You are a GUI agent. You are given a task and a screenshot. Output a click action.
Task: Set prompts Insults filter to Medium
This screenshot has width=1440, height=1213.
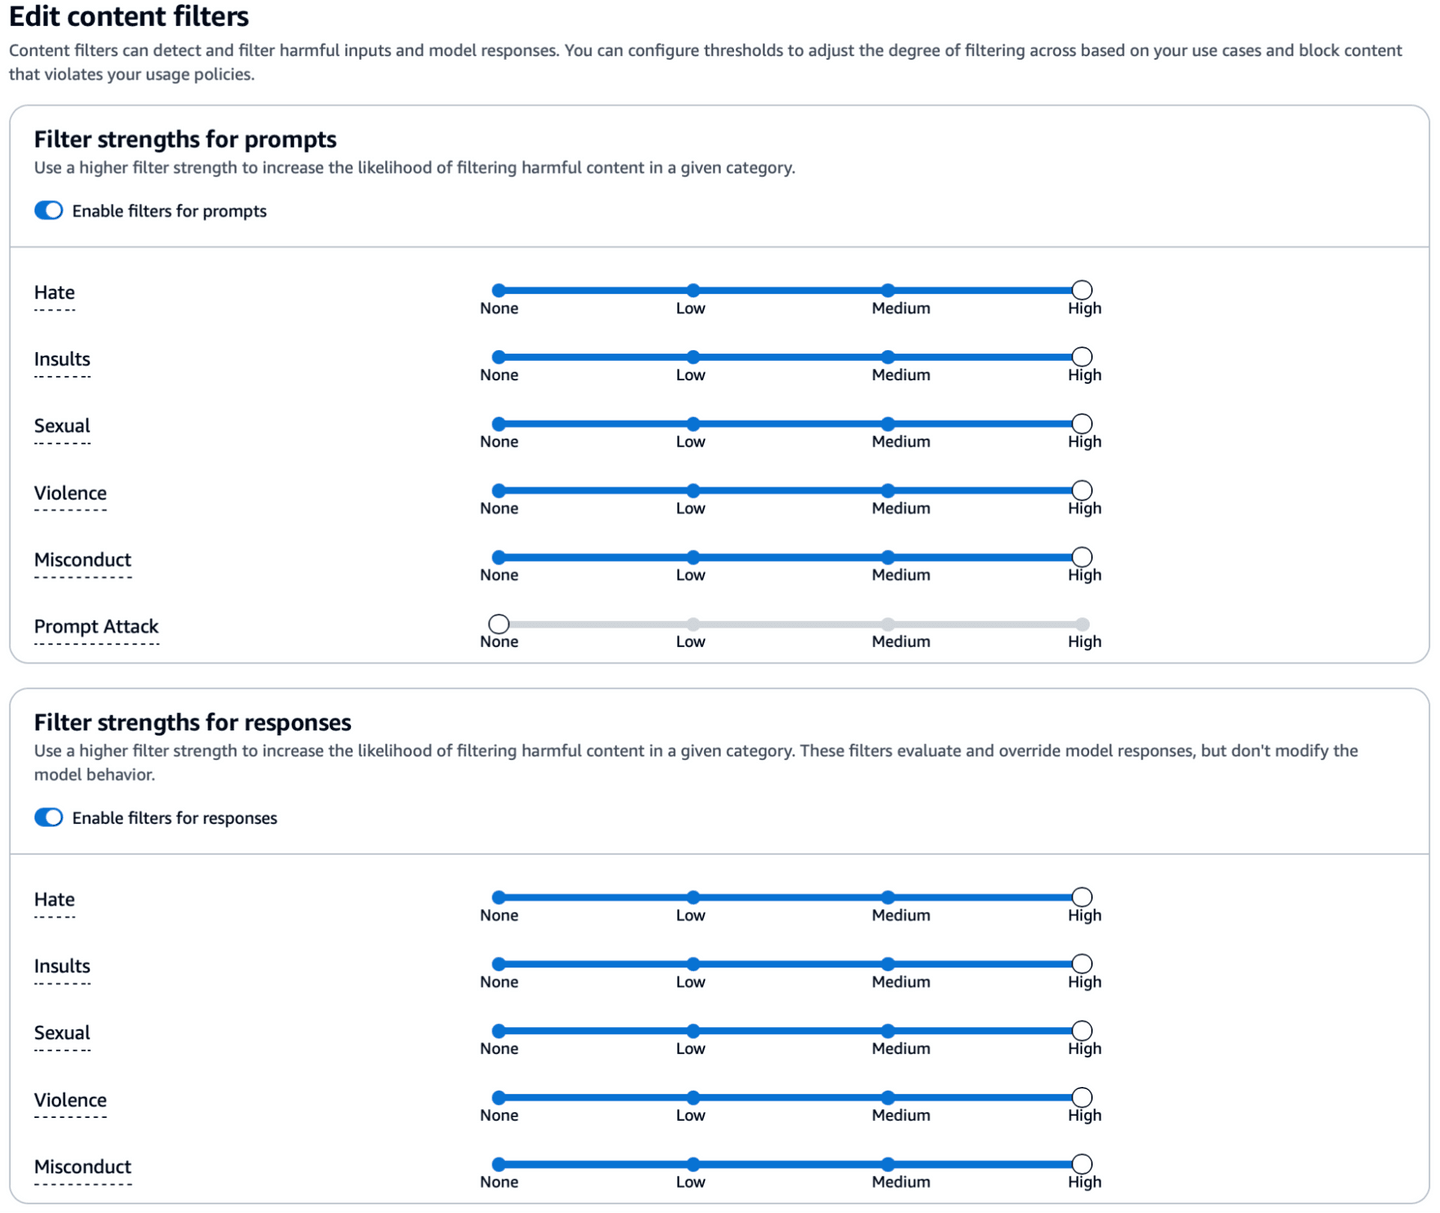(888, 357)
